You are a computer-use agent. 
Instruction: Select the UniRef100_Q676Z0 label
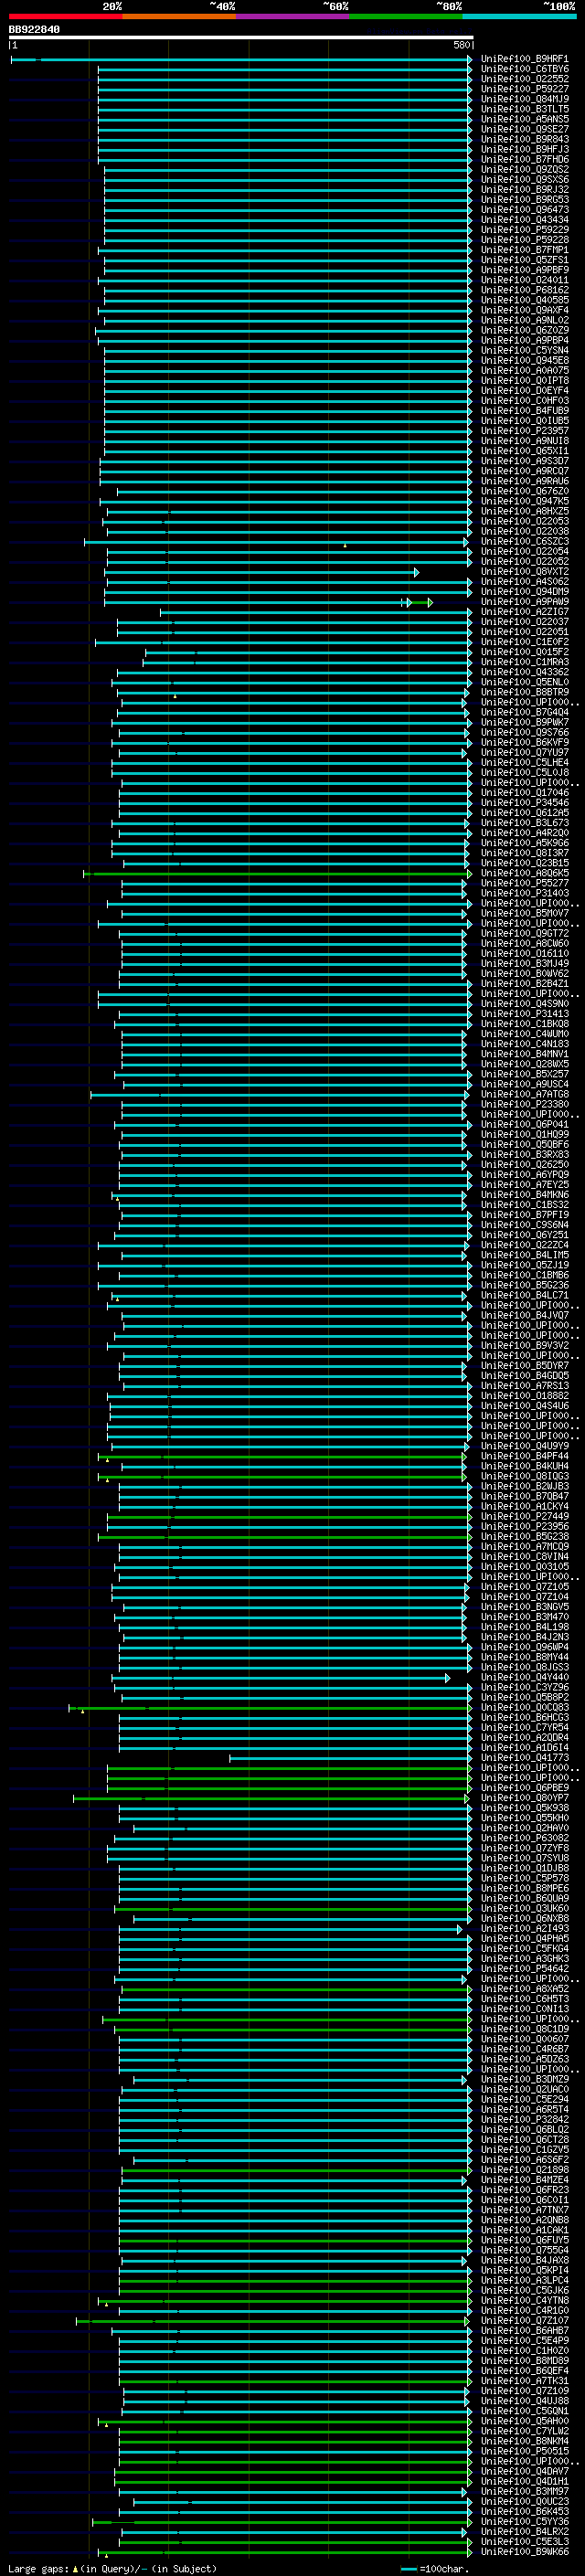pos(524,491)
